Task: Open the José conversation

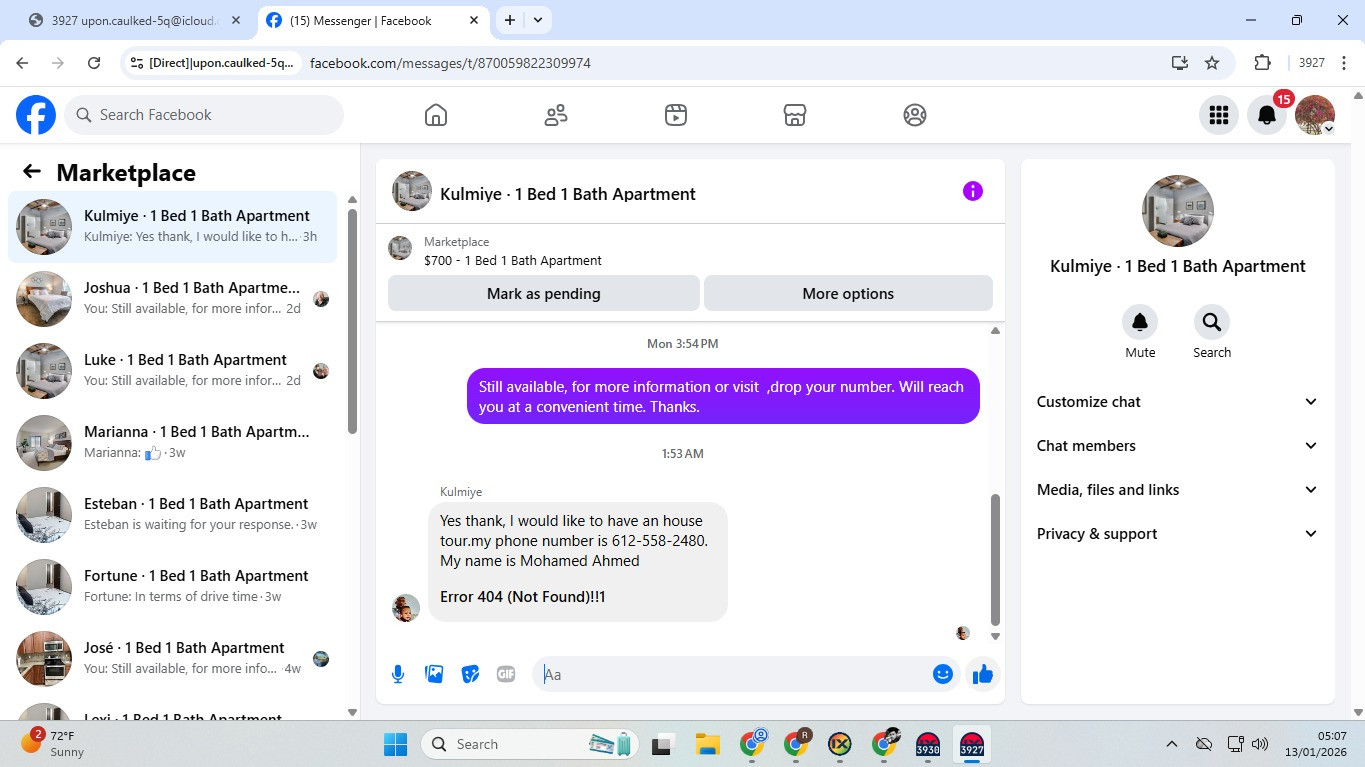Action: pyautogui.click(x=173, y=659)
